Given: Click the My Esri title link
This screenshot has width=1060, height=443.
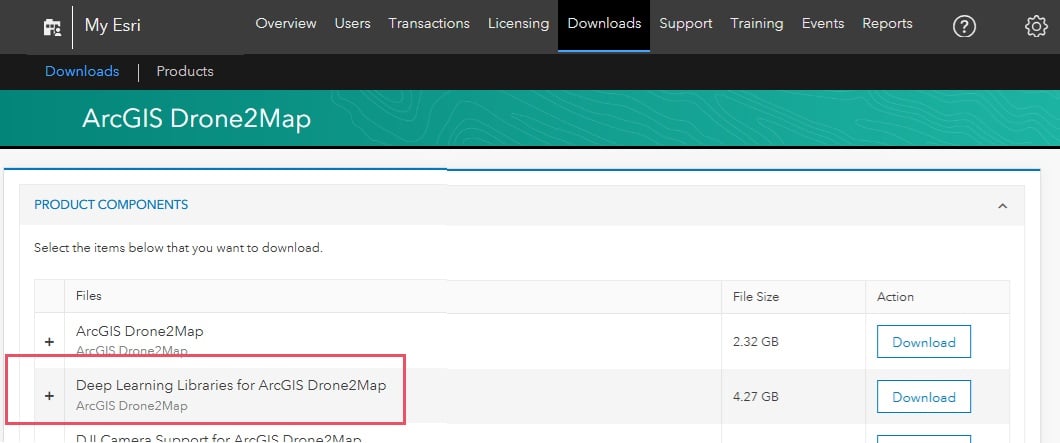Looking at the screenshot, I should (113, 26).
